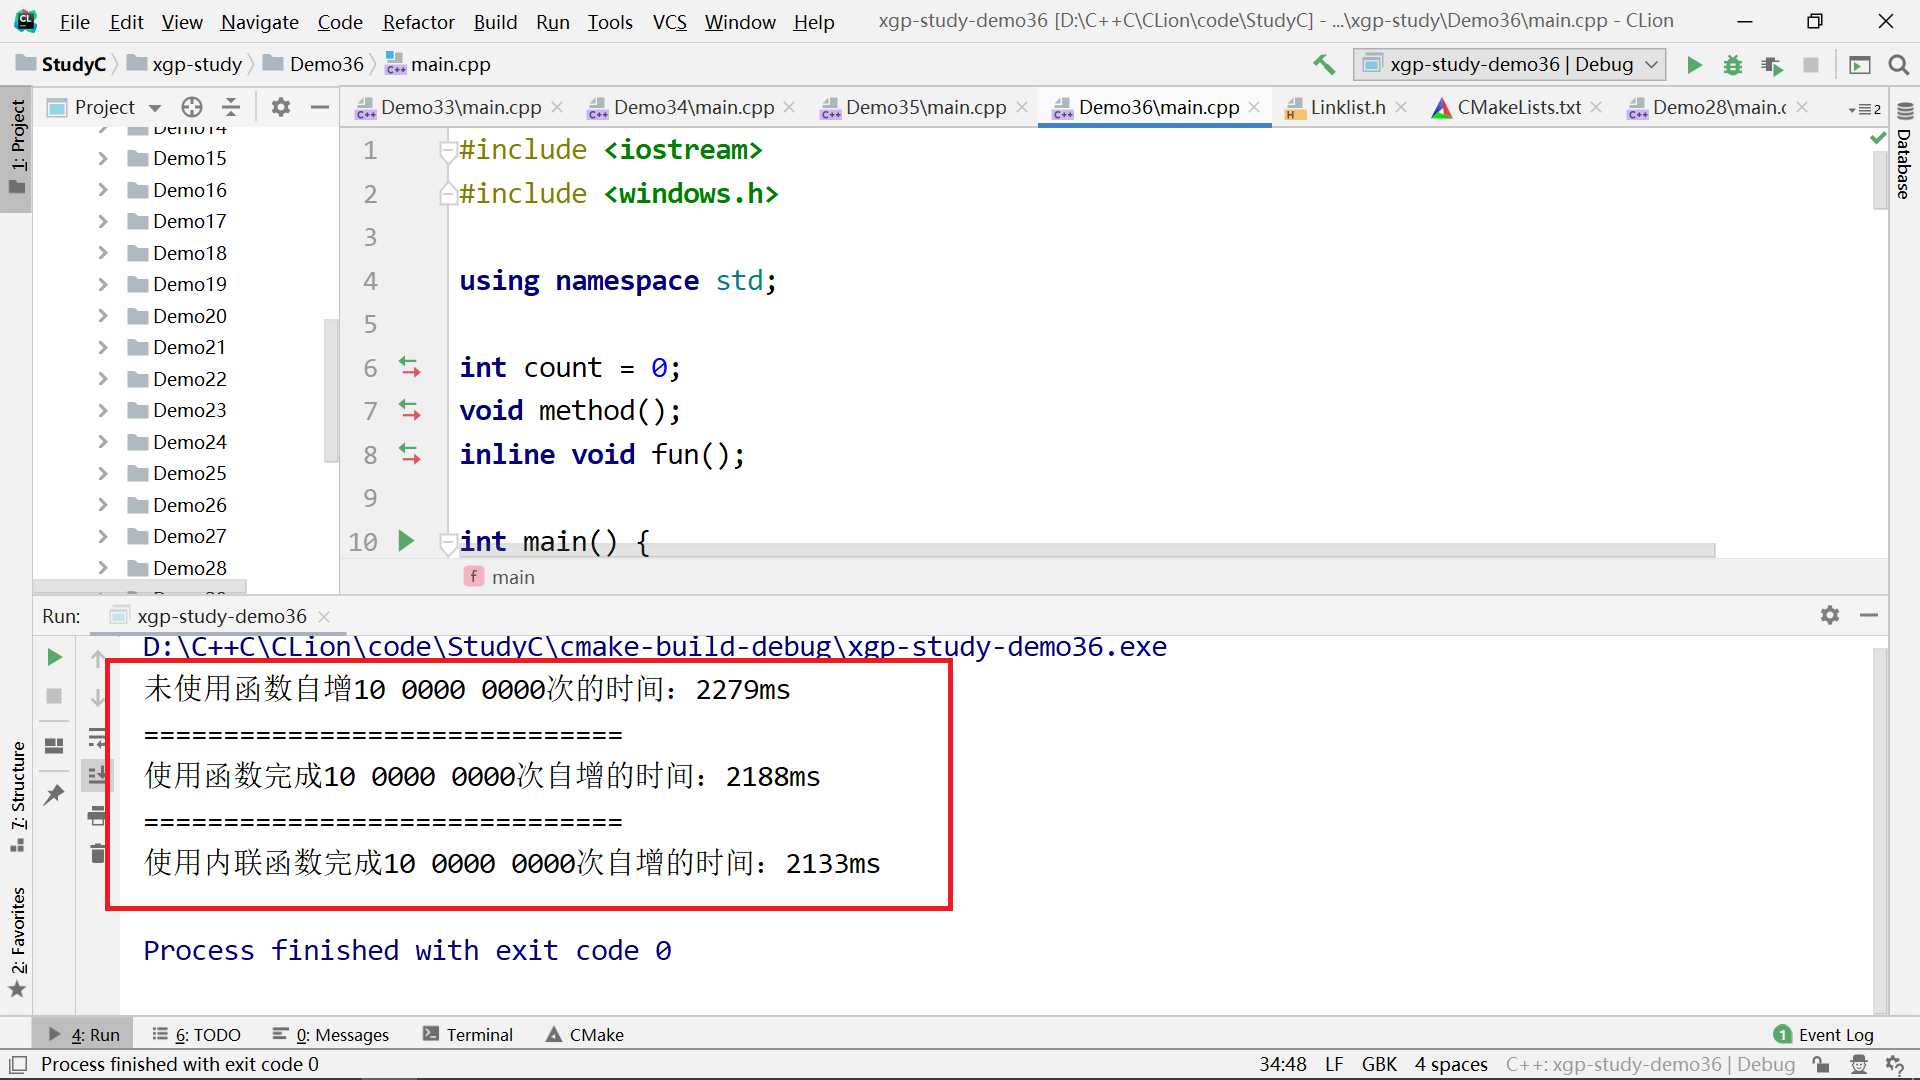The height and width of the screenshot is (1080, 1920).
Task: Click the Build hammer icon
Action: pyautogui.click(x=1324, y=65)
